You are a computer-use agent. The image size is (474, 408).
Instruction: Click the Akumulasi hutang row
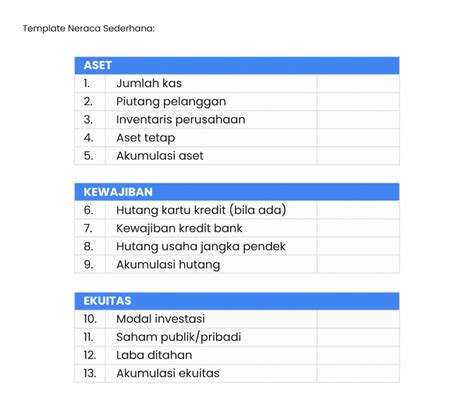(x=237, y=264)
